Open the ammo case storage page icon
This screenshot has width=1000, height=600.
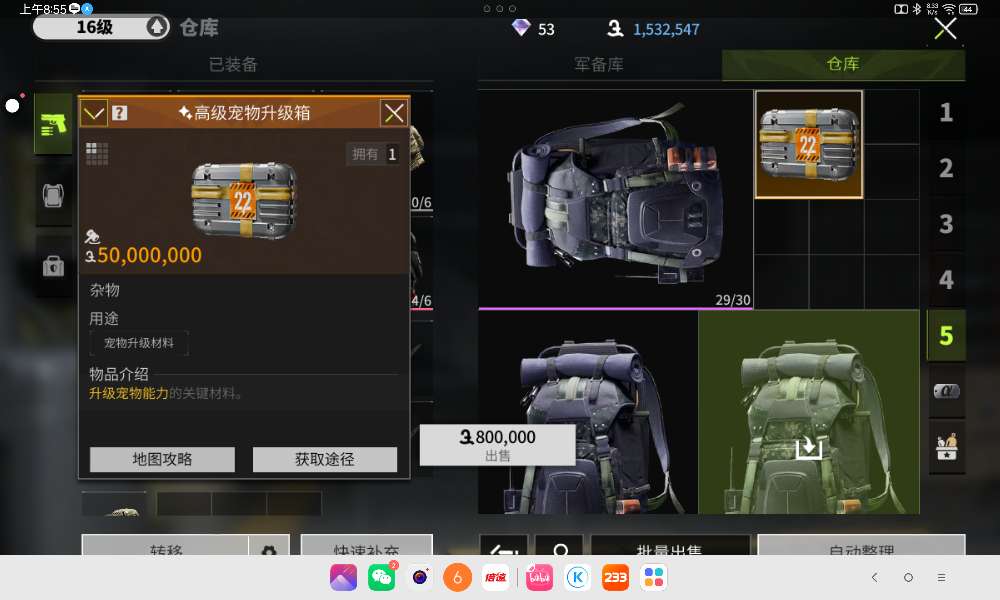pos(946,391)
